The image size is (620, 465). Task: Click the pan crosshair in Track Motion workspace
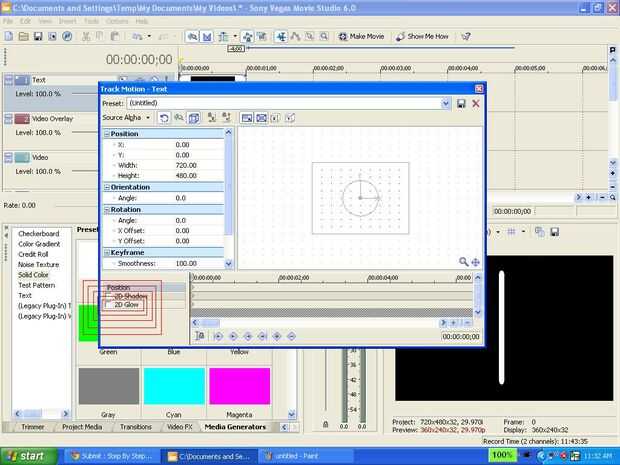click(x=476, y=262)
